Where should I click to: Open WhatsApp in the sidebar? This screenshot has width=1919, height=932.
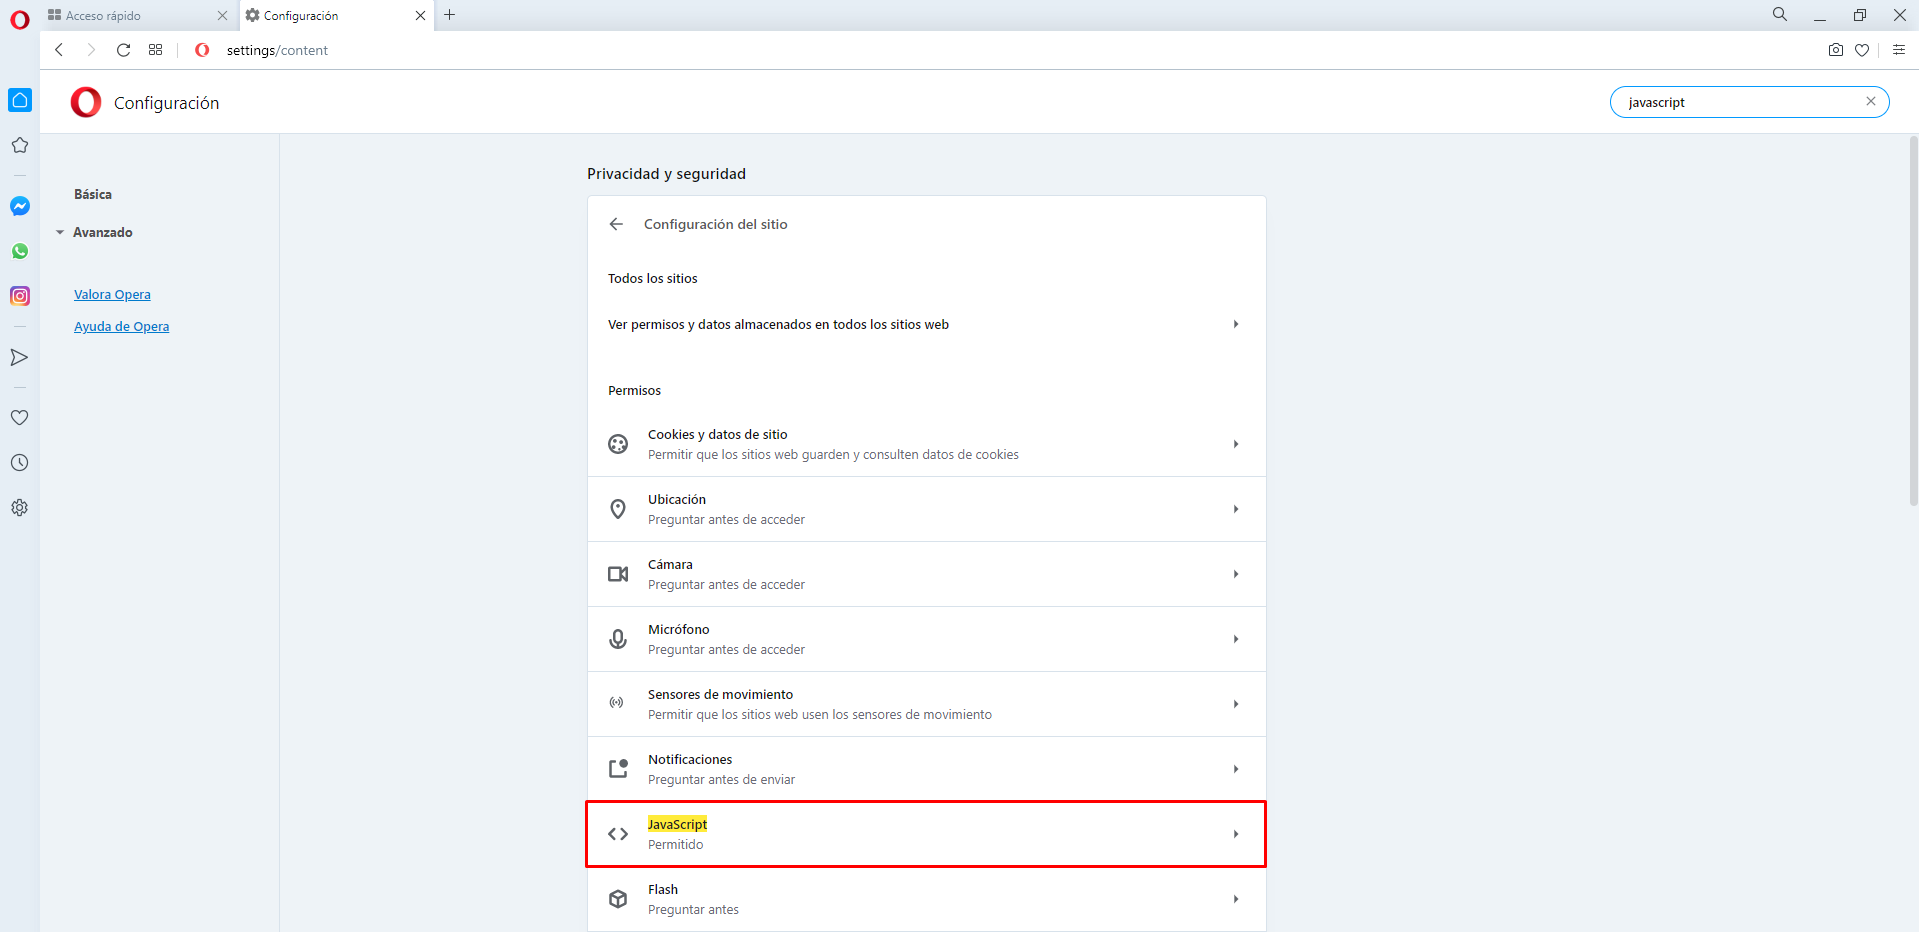tap(20, 251)
